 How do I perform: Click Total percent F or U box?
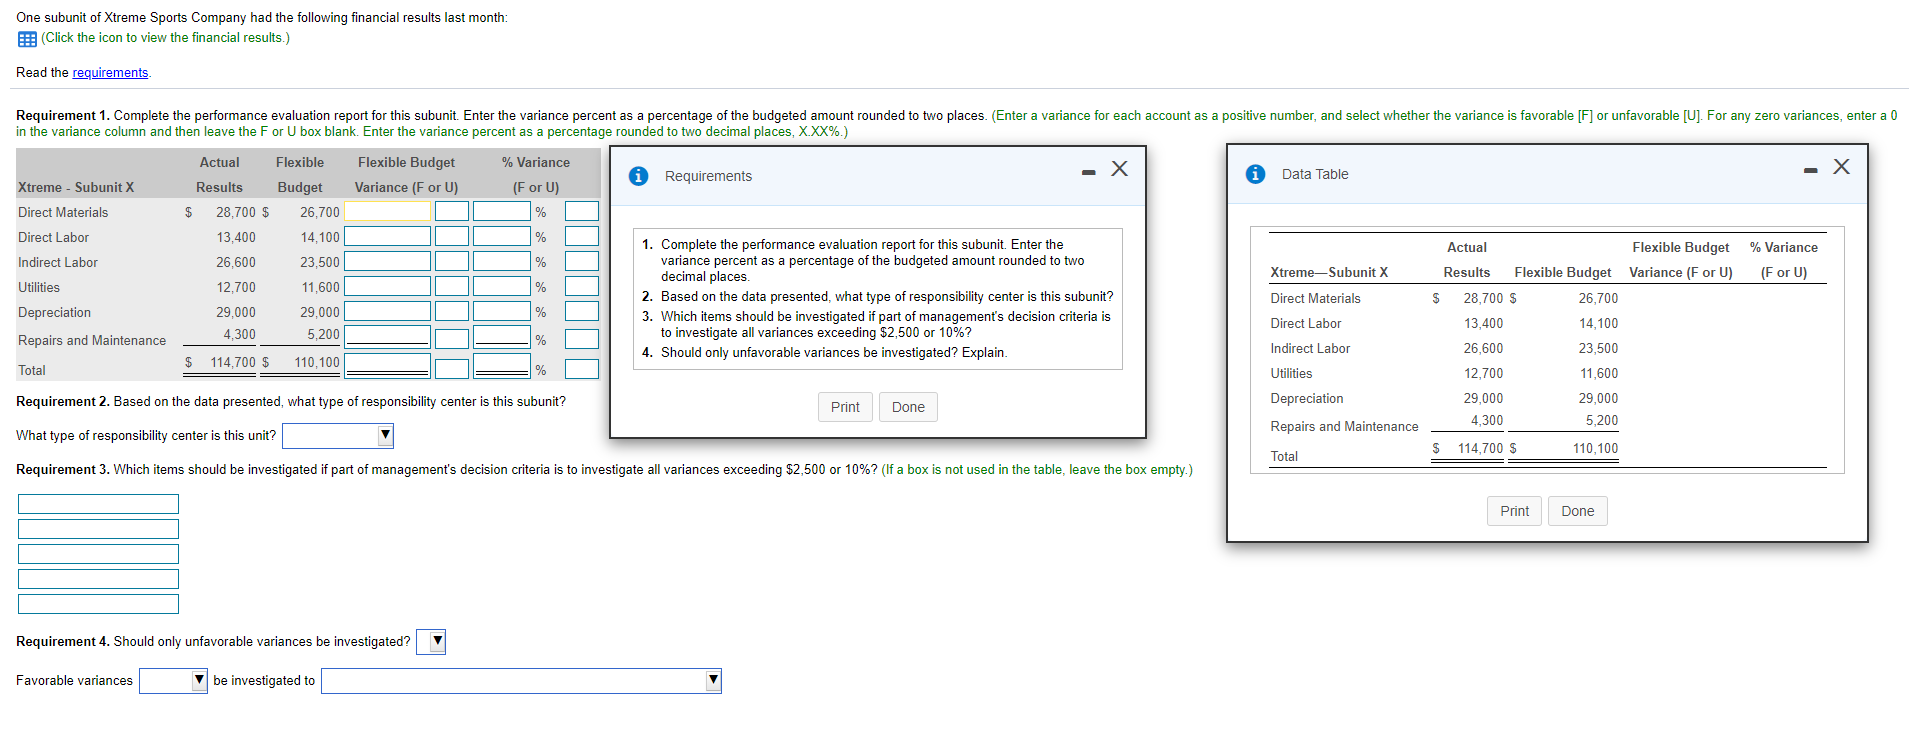coord(582,369)
